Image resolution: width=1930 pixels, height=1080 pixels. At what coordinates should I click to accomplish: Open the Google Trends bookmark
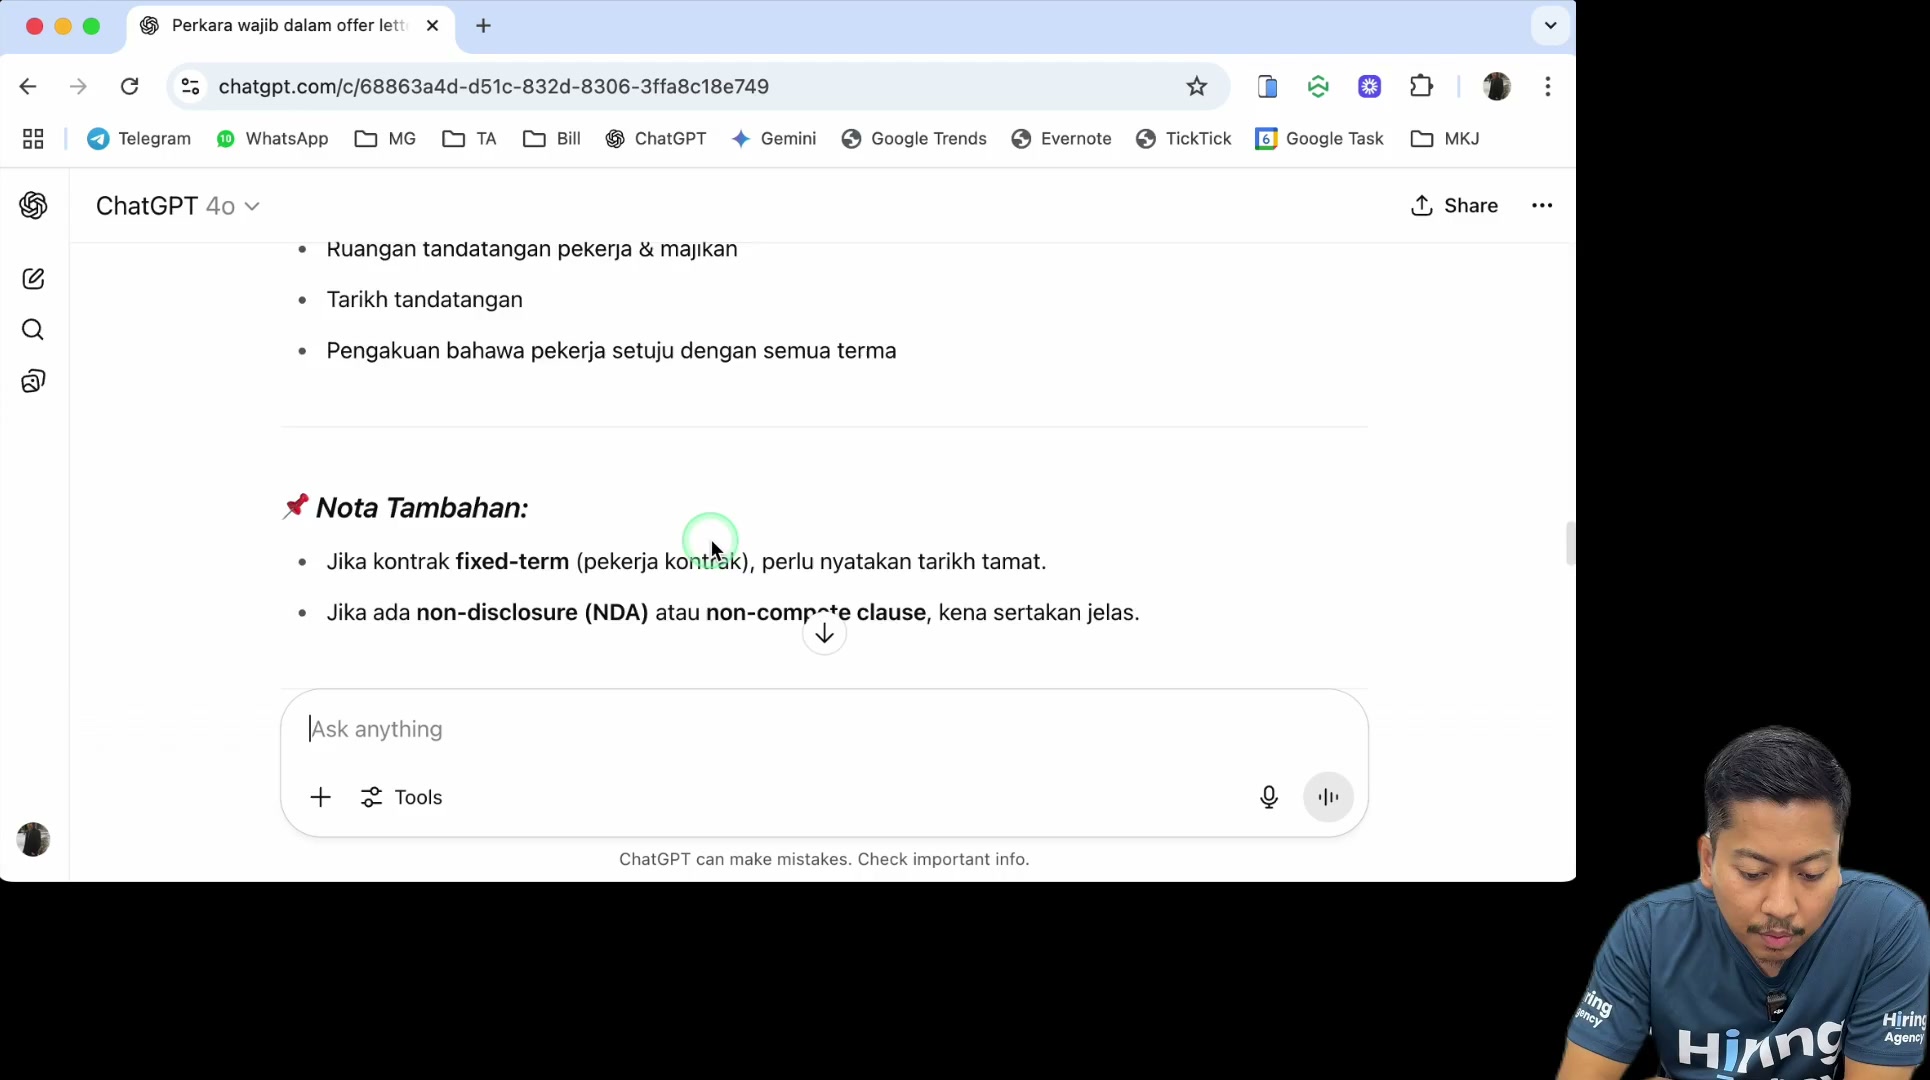point(914,139)
